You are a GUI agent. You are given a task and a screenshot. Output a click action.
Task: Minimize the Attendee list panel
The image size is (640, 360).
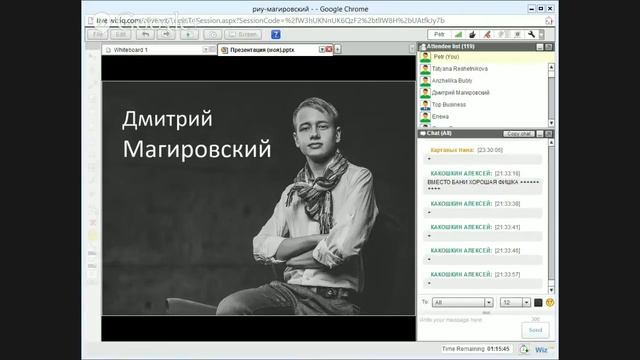(540, 47)
